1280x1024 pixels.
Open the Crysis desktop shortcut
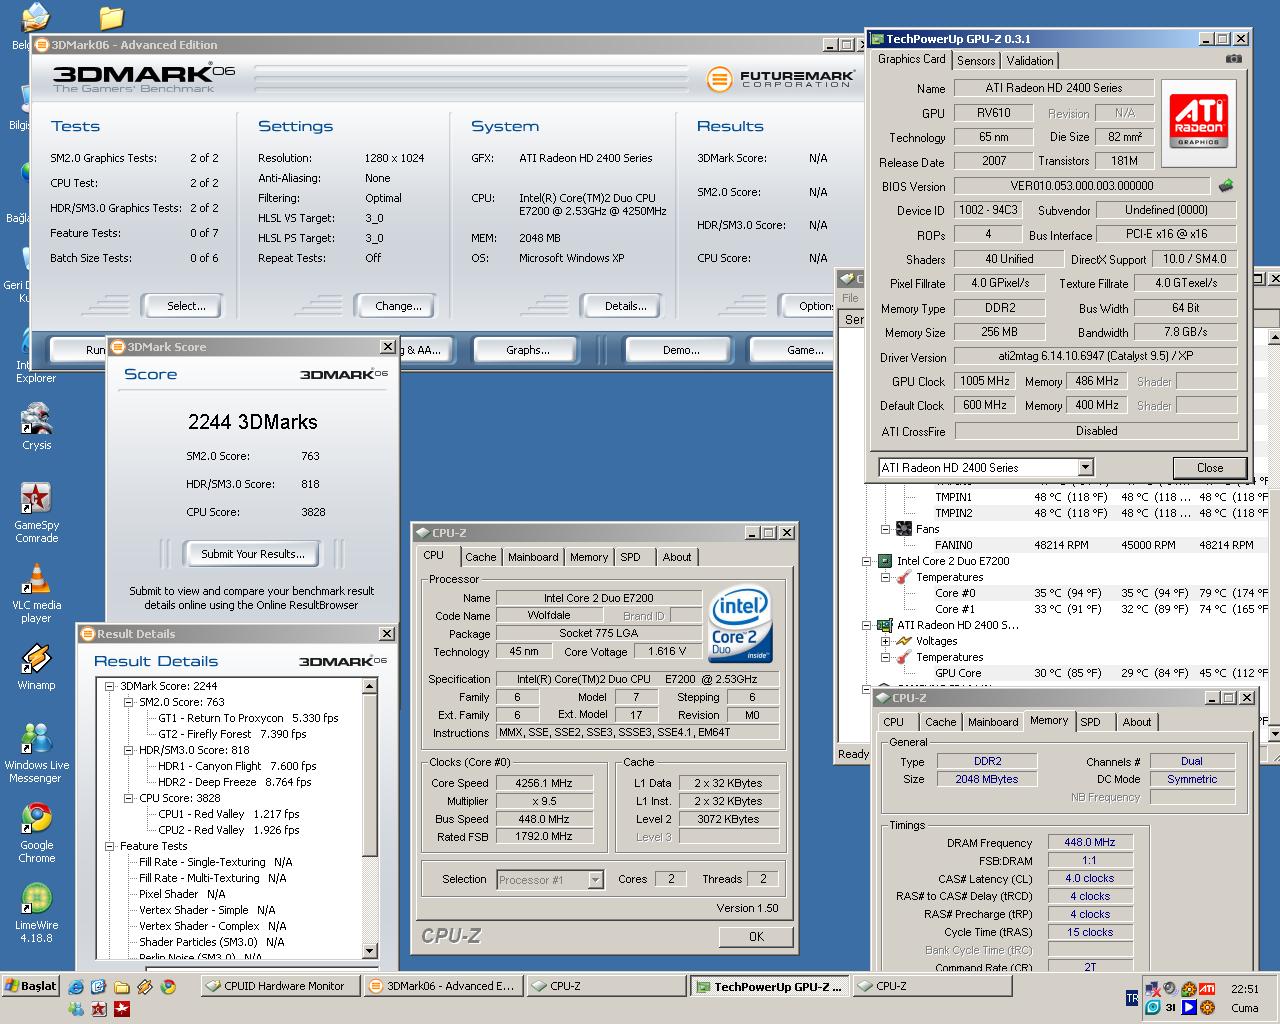pos(36,426)
